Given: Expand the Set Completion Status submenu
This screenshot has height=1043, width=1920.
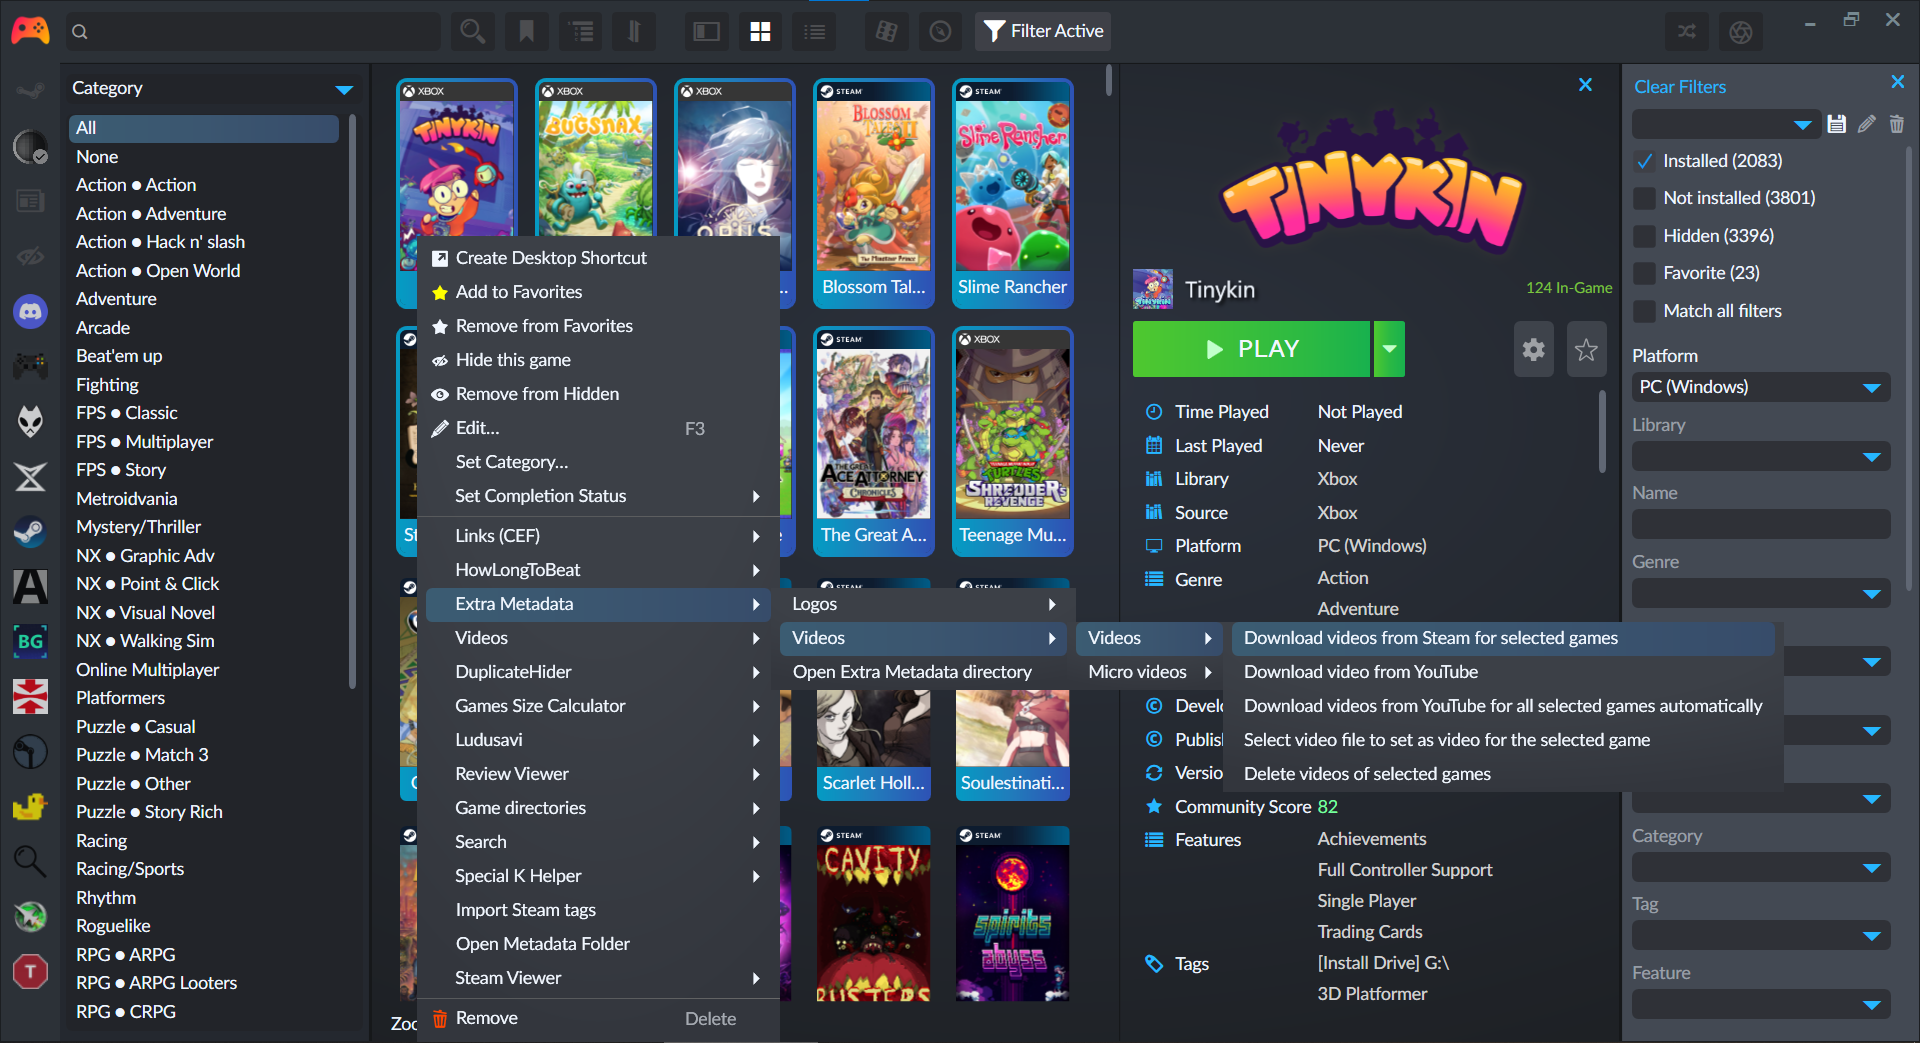Looking at the screenshot, I should point(598,496).
